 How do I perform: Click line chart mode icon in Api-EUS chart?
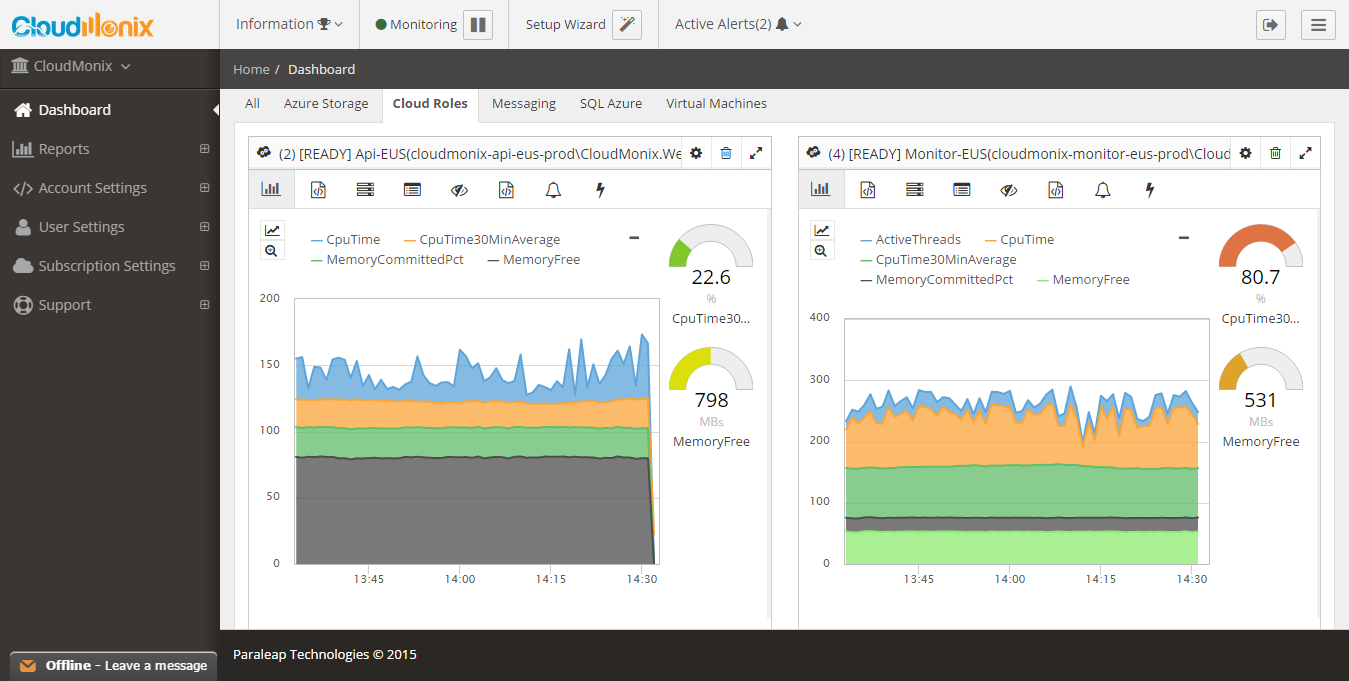271,230
